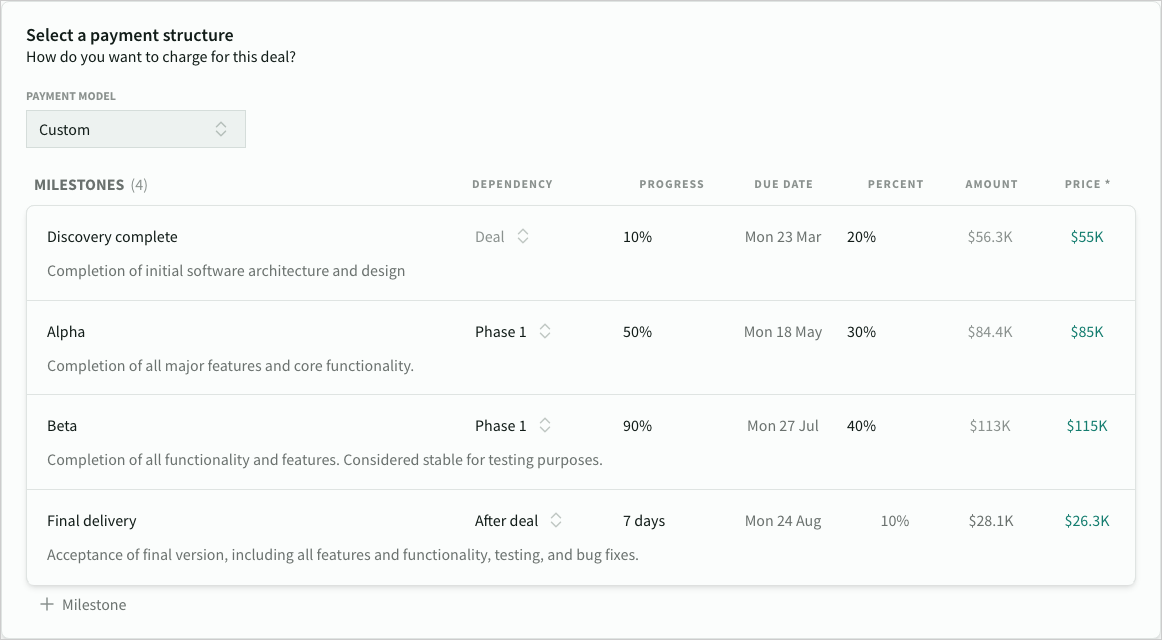Open the Payment Model dropdown set to Custom
The width and height of the screenshot is (1162, 640).
(136, 130)
